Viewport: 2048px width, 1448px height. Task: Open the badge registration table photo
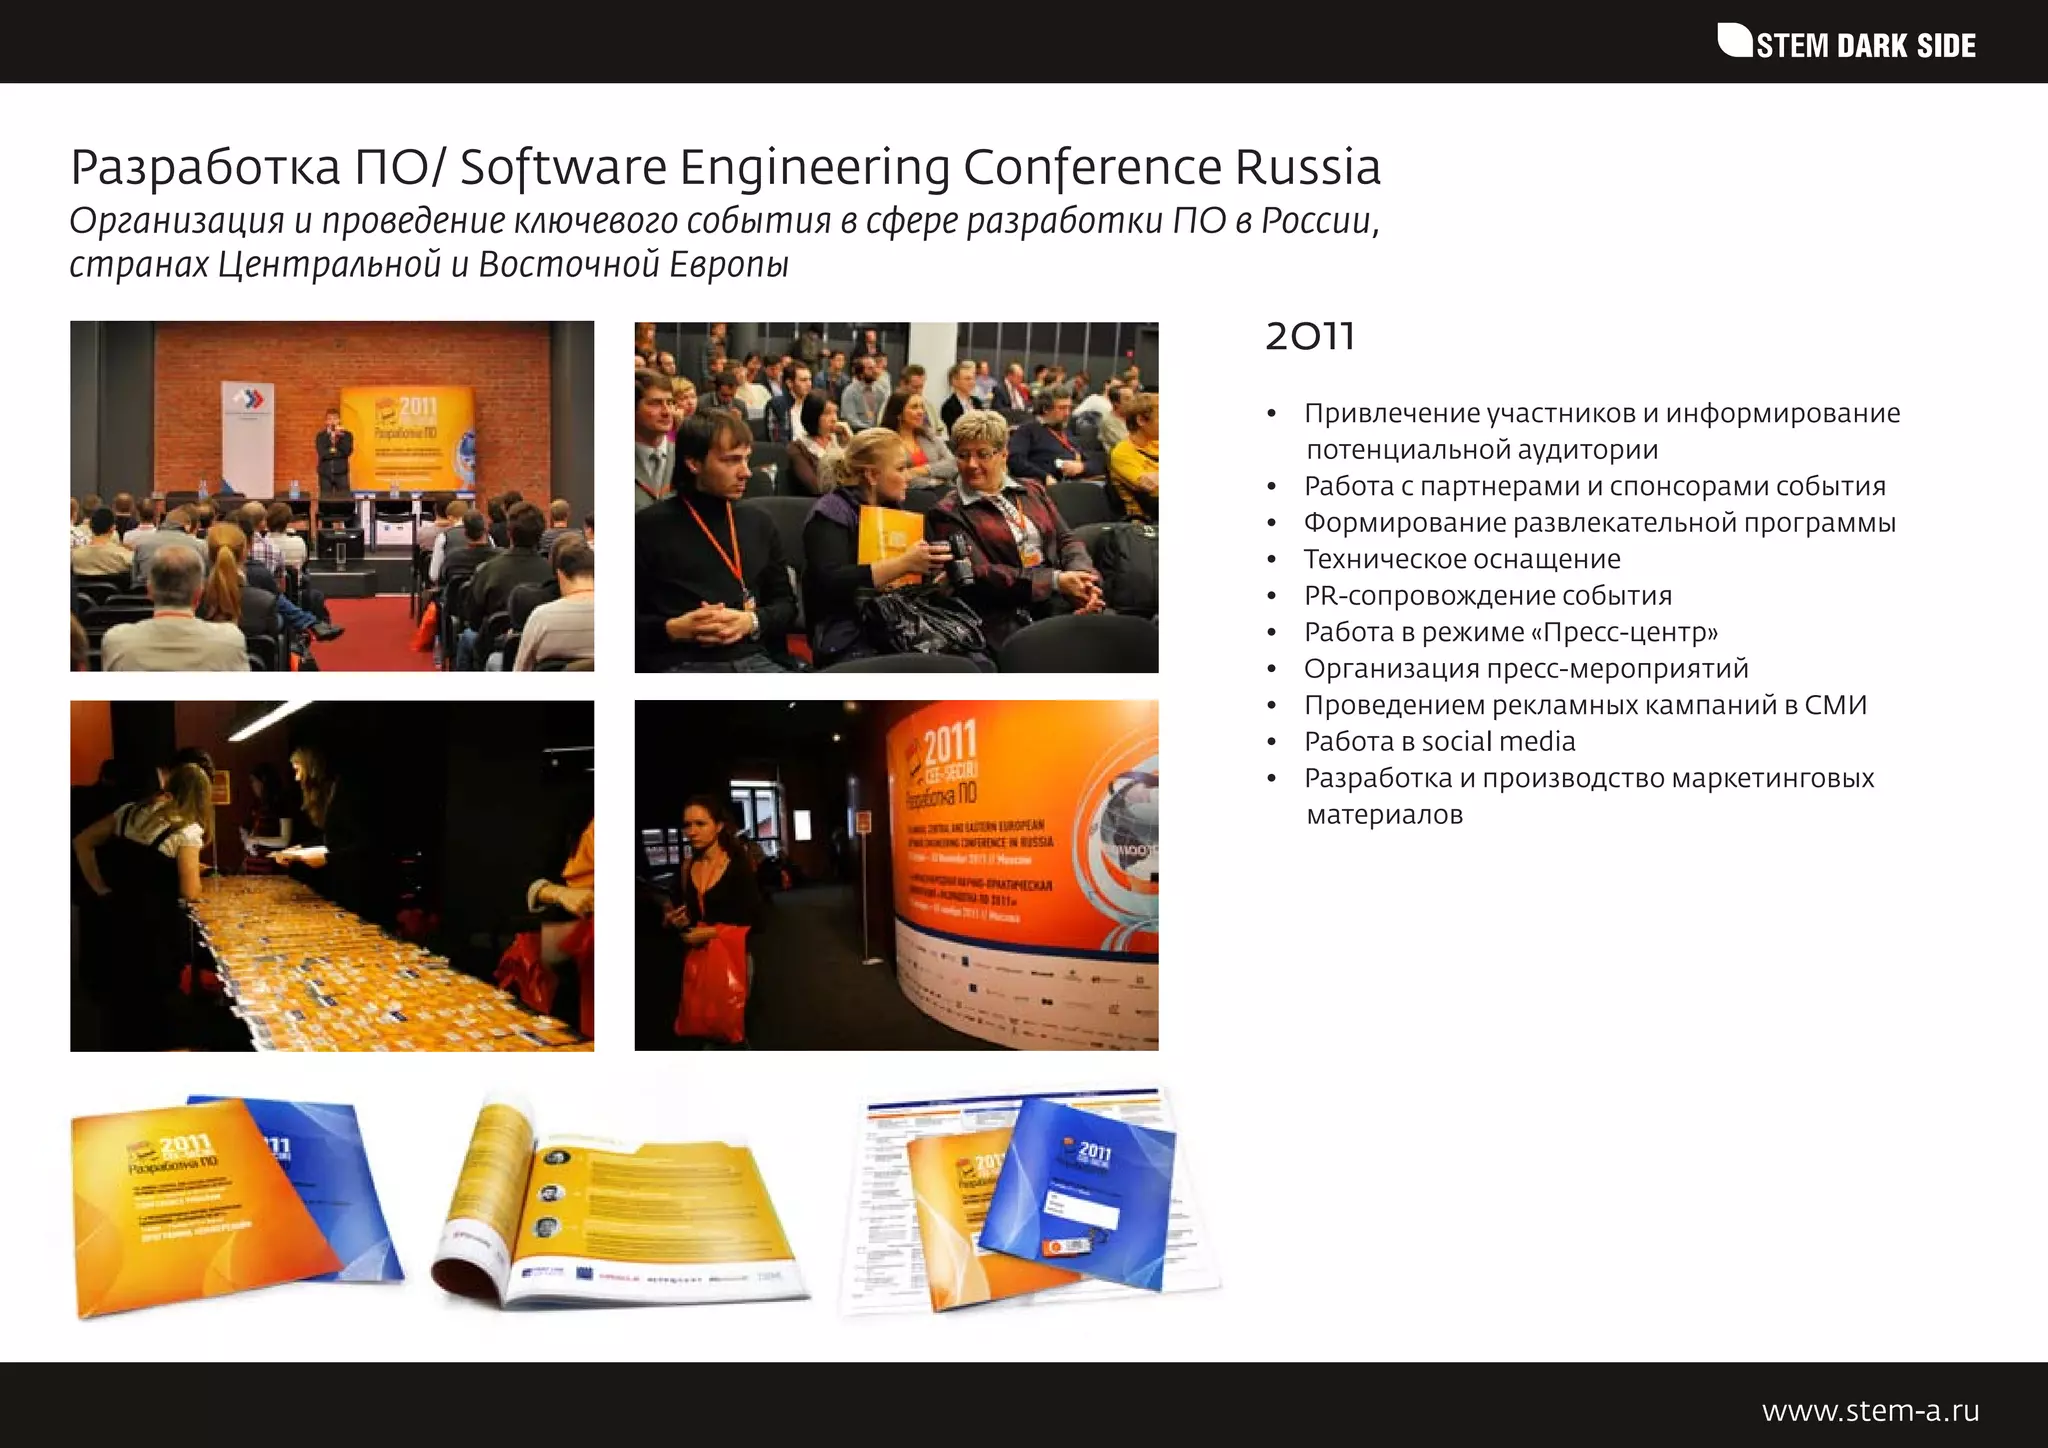332,876
